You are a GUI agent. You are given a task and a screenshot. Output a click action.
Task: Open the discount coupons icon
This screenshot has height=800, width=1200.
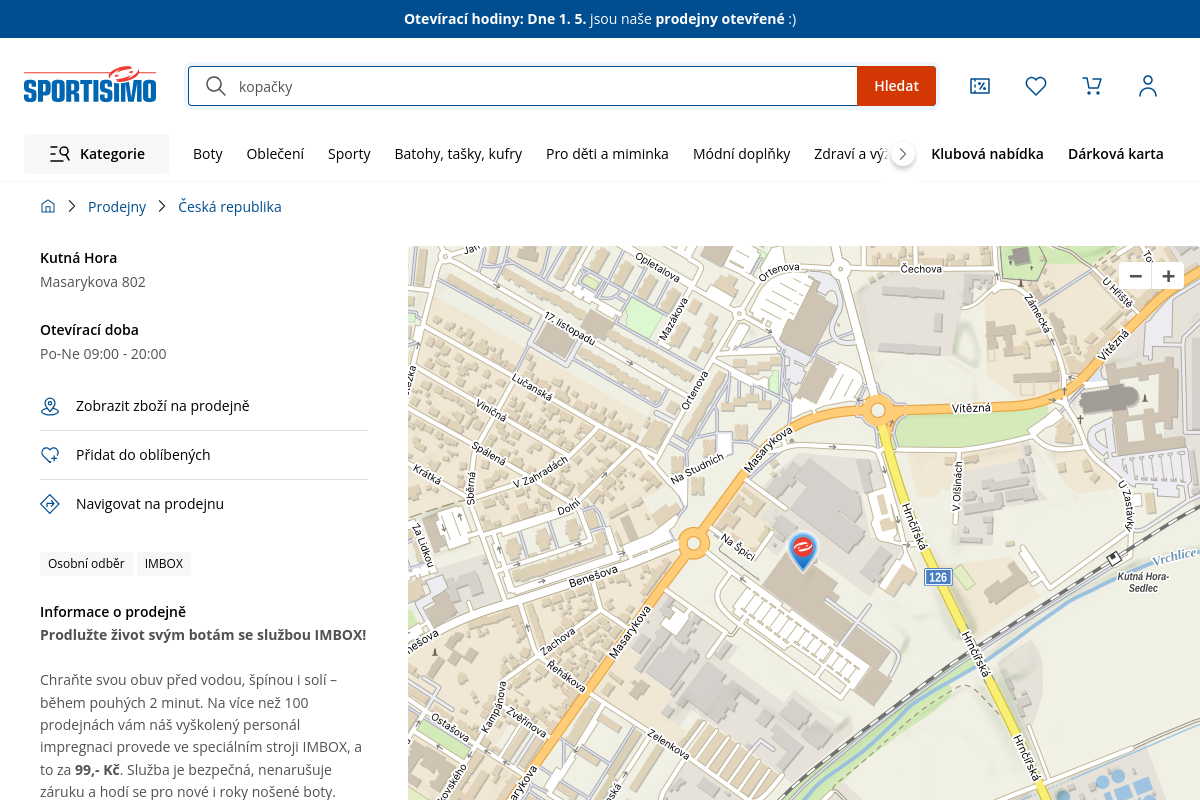[x=980, y=86]
